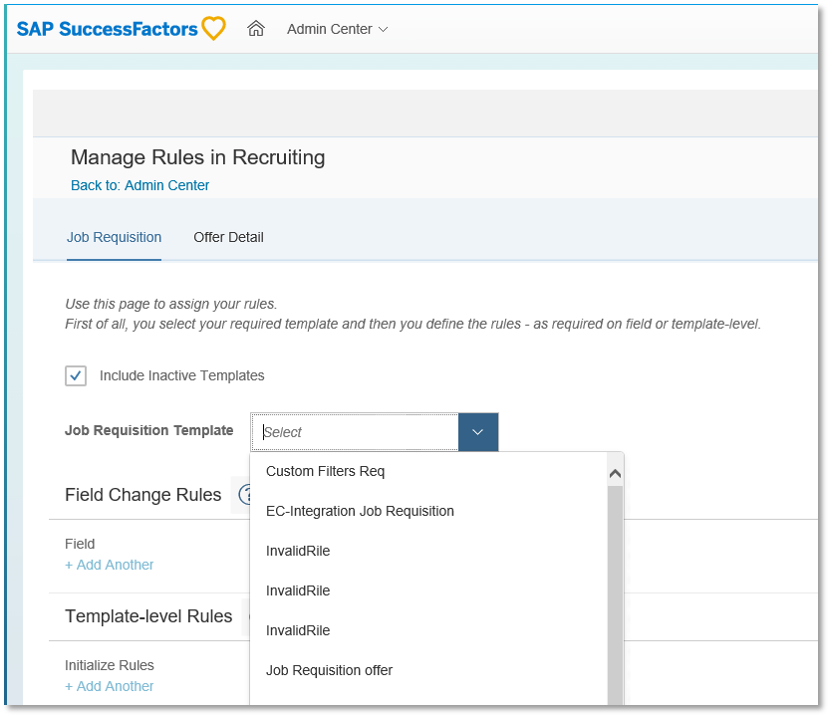The image size is (830, 717).
Task: Open help icon beside Field Change Rules
Action: [x=245, y=494]
